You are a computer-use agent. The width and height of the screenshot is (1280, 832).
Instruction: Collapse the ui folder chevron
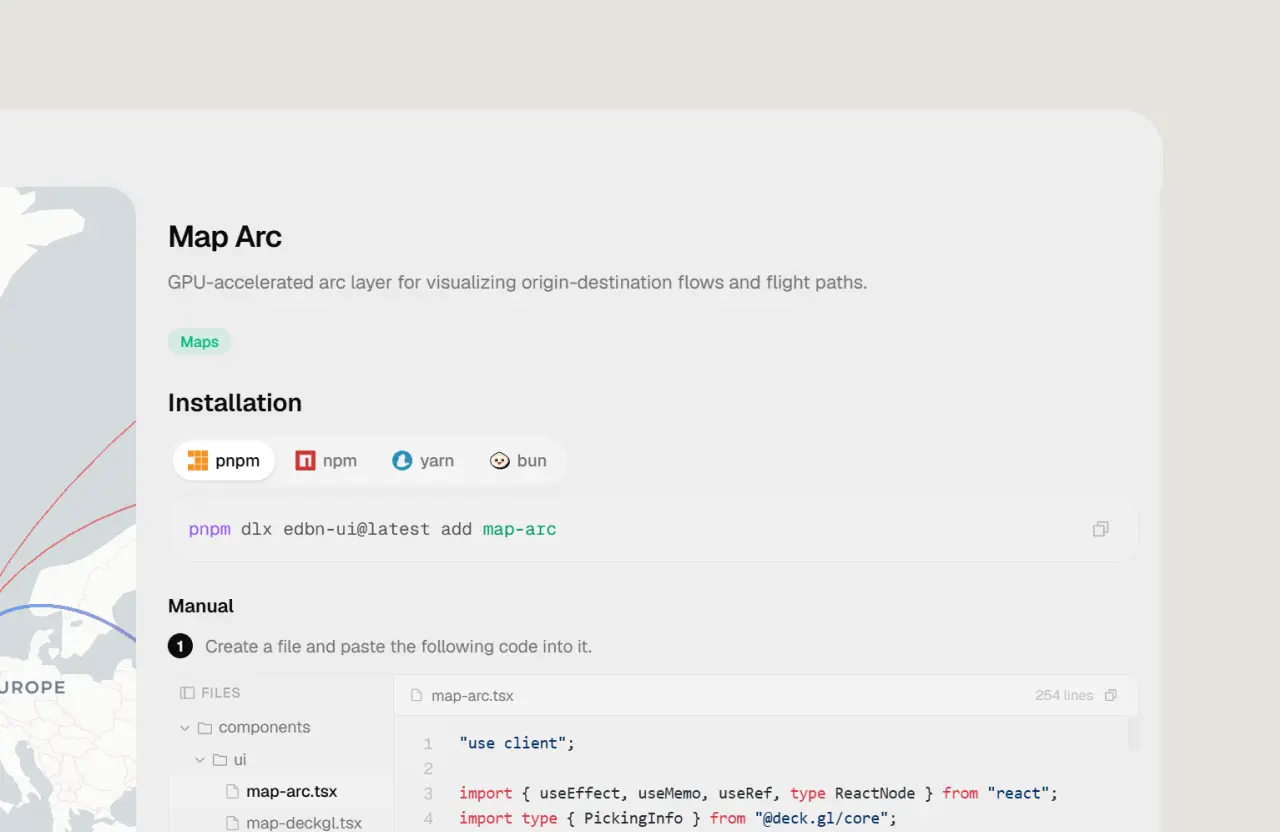(x=200, y=760)
